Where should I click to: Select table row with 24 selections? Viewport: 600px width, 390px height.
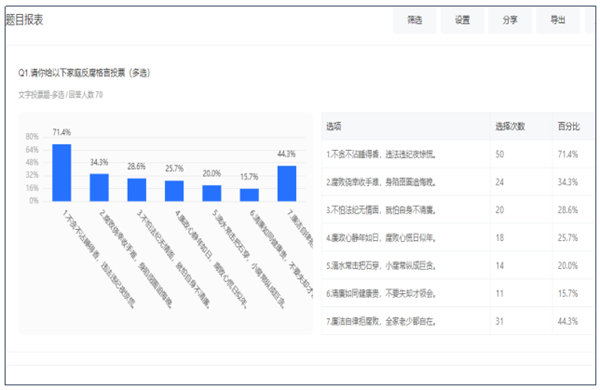[x=457, y=182]
